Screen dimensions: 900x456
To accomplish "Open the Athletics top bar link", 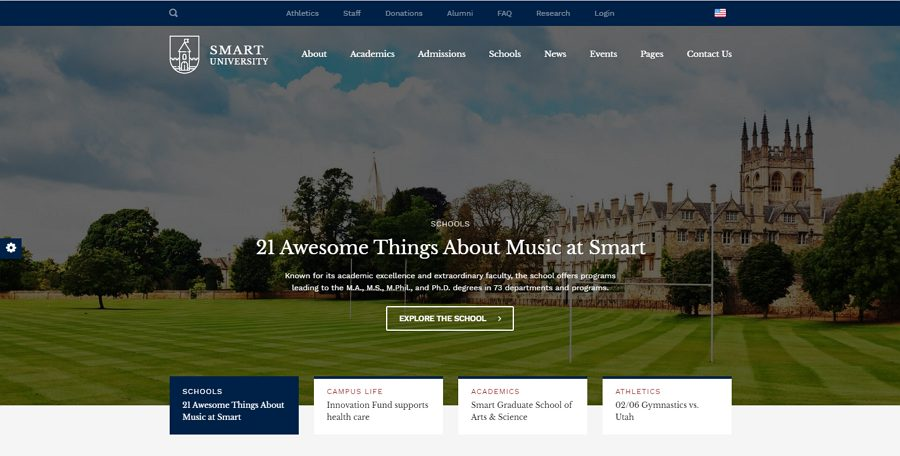I will 302,13.
